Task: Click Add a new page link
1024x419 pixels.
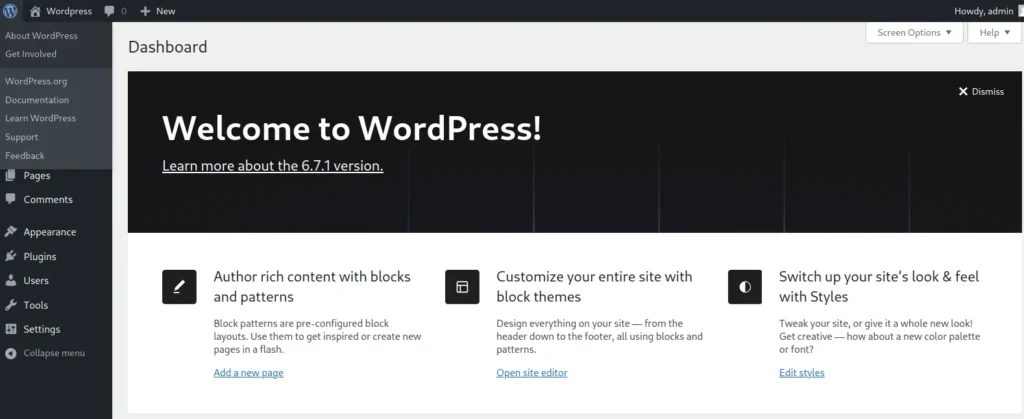Action: (248, 373)
